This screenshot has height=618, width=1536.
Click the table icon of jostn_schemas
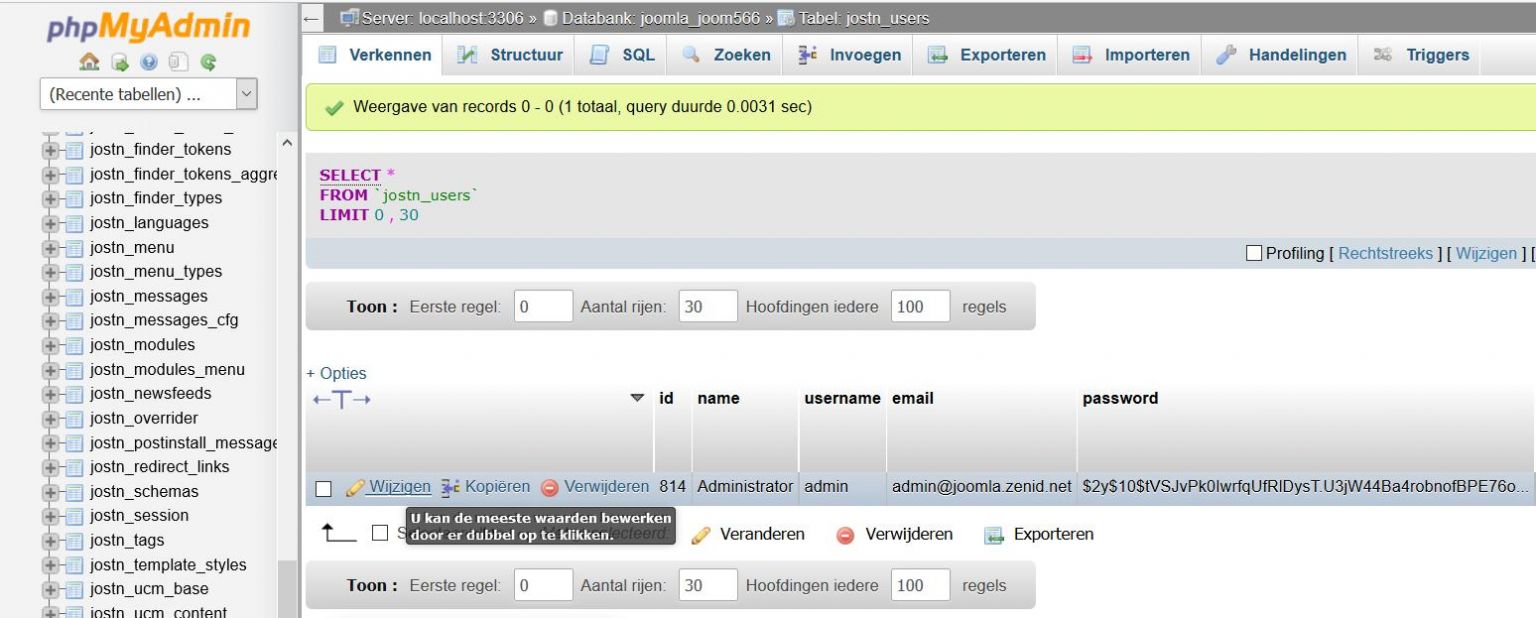[74, 491]
